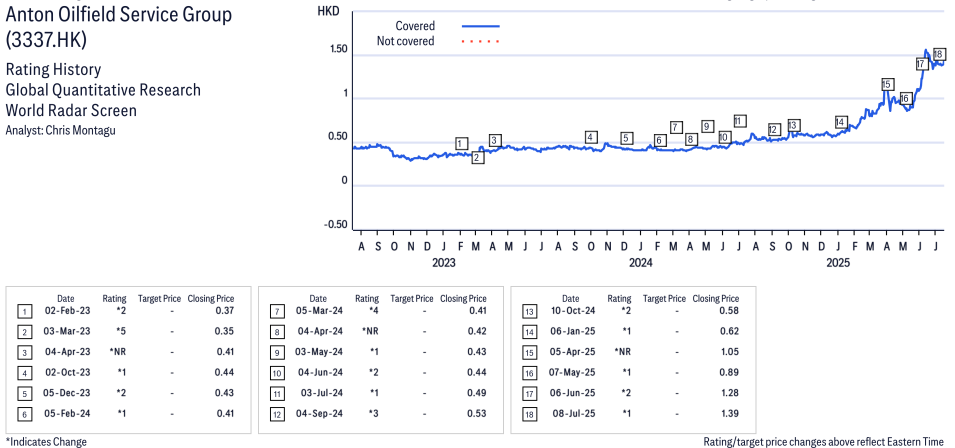Click the '2024' year label on x-axis
This screenshot has height=448, width=955.
point(641,263)
